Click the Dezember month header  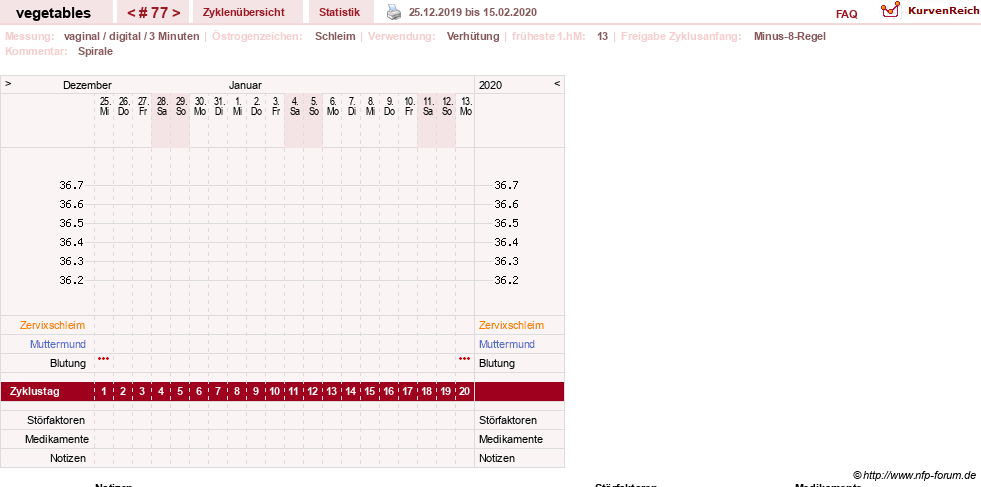point(87,85)
